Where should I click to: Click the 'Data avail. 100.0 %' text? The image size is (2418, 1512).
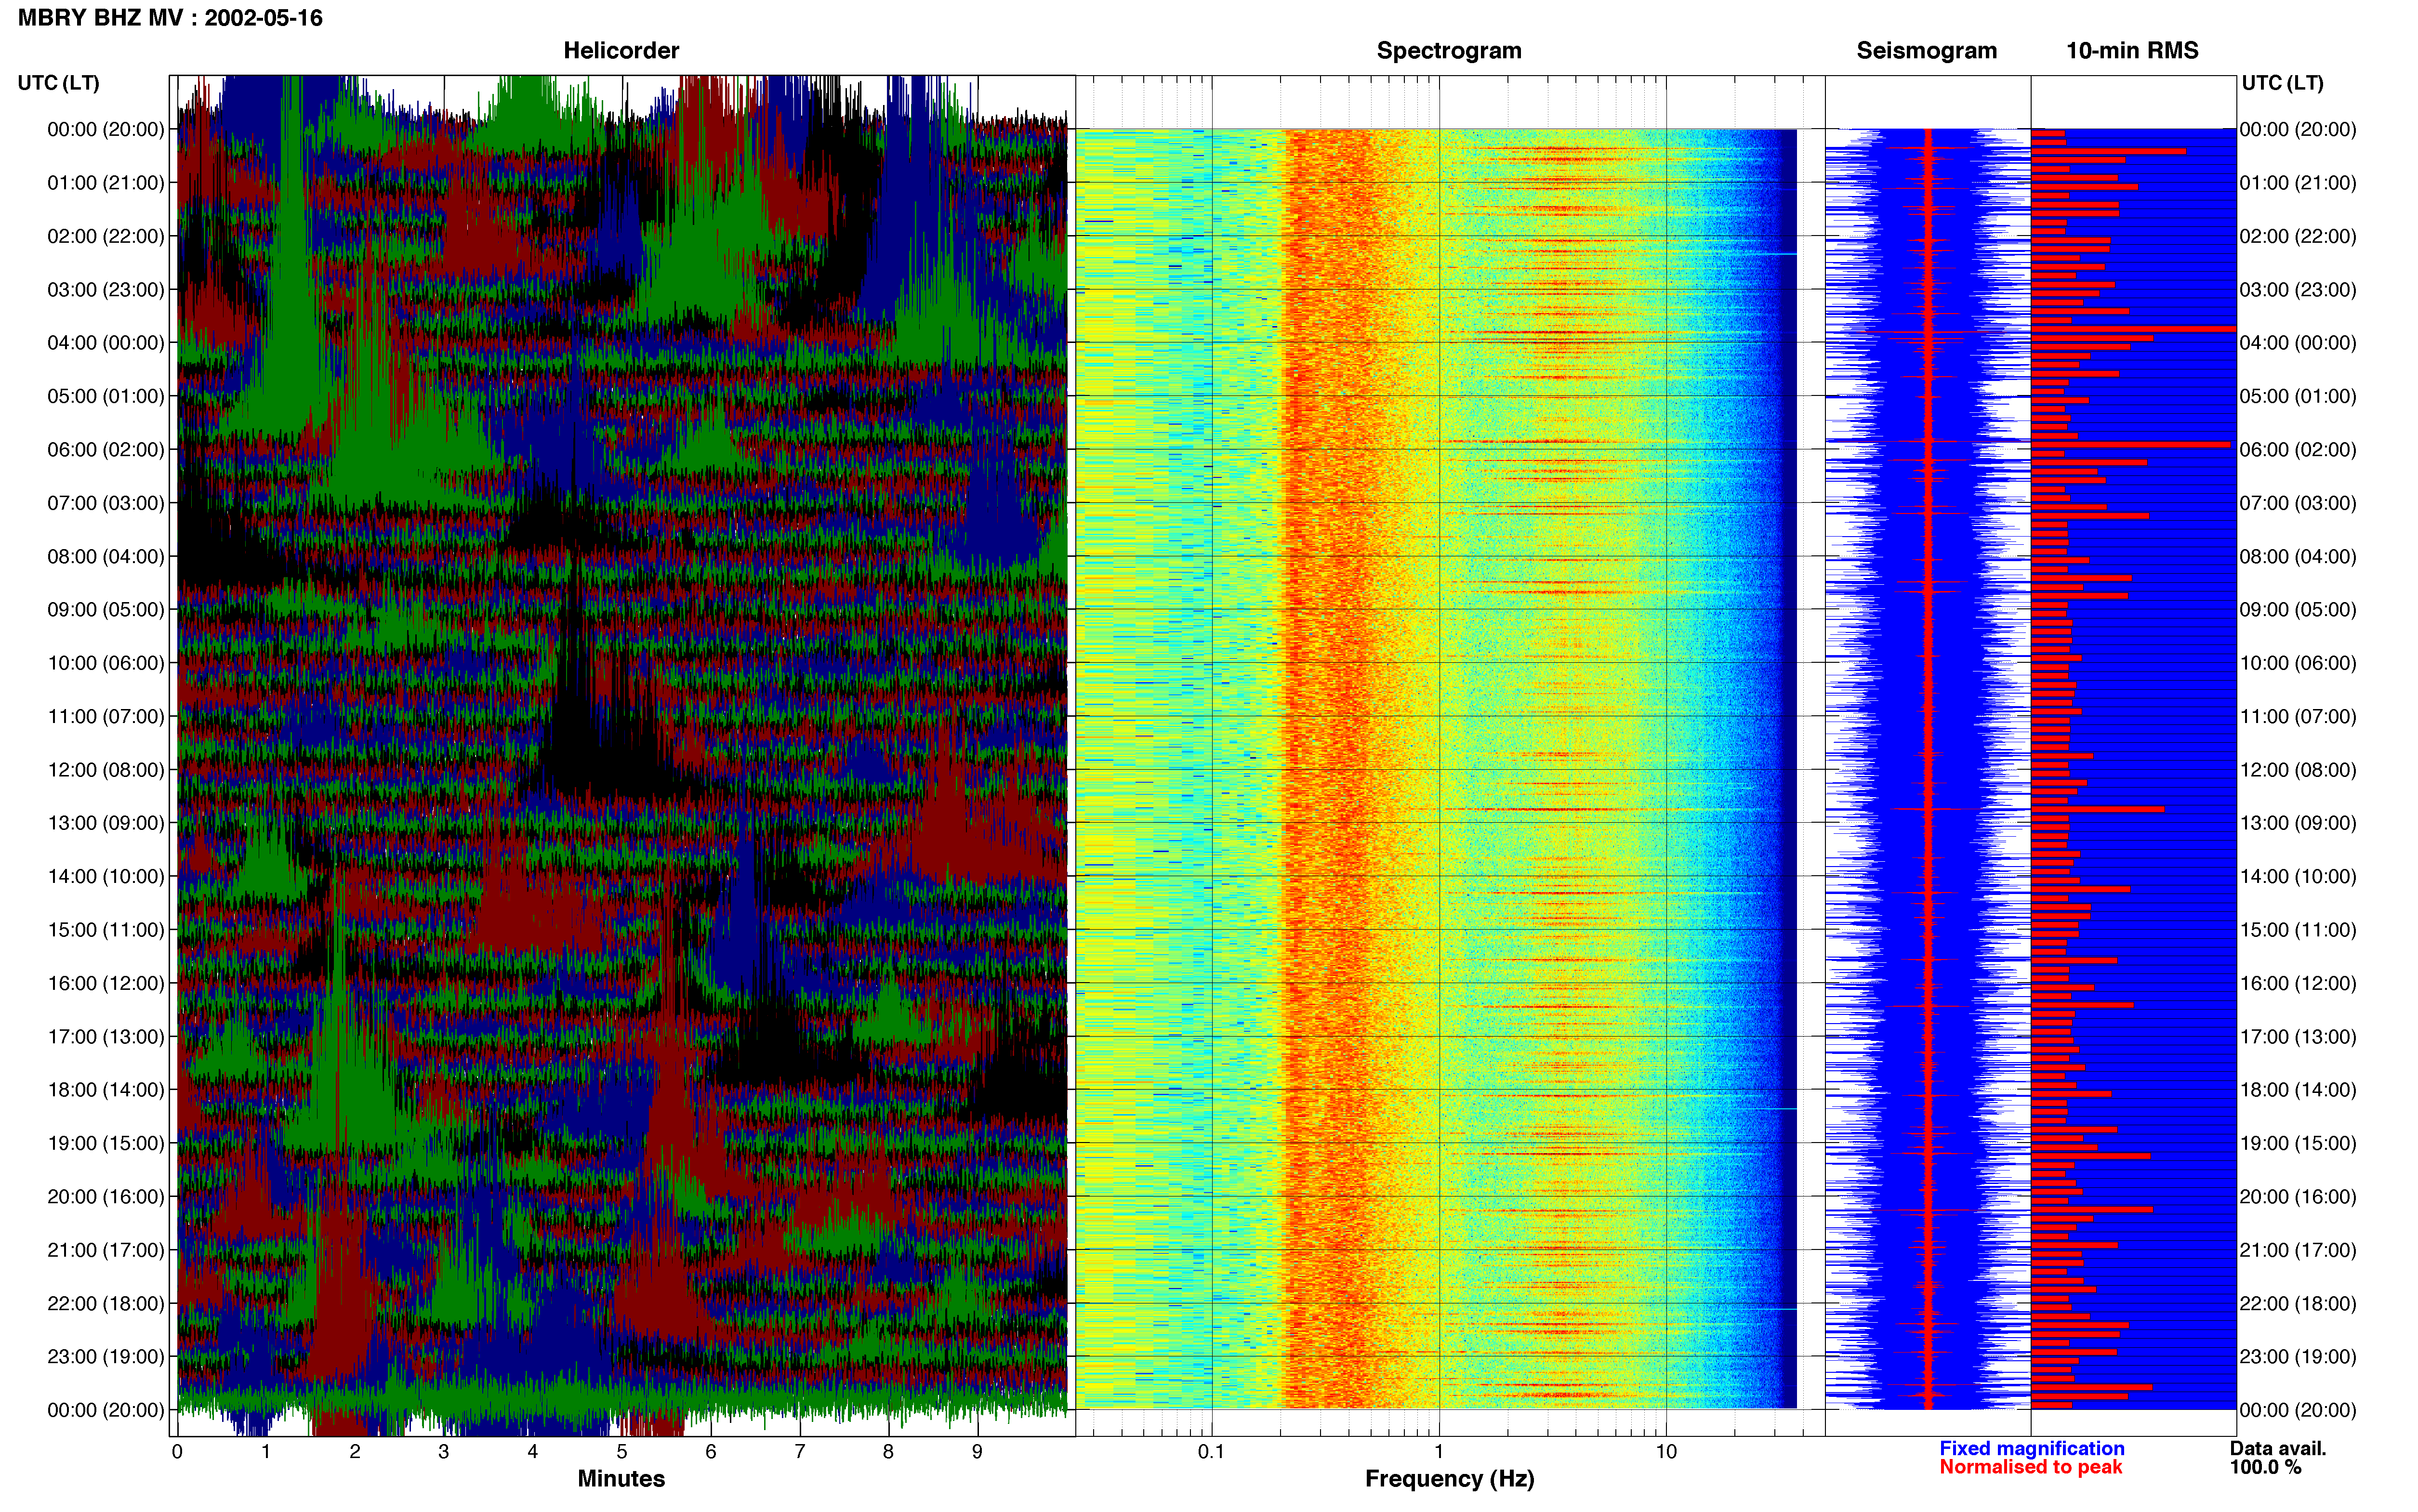(2278, 1458)
